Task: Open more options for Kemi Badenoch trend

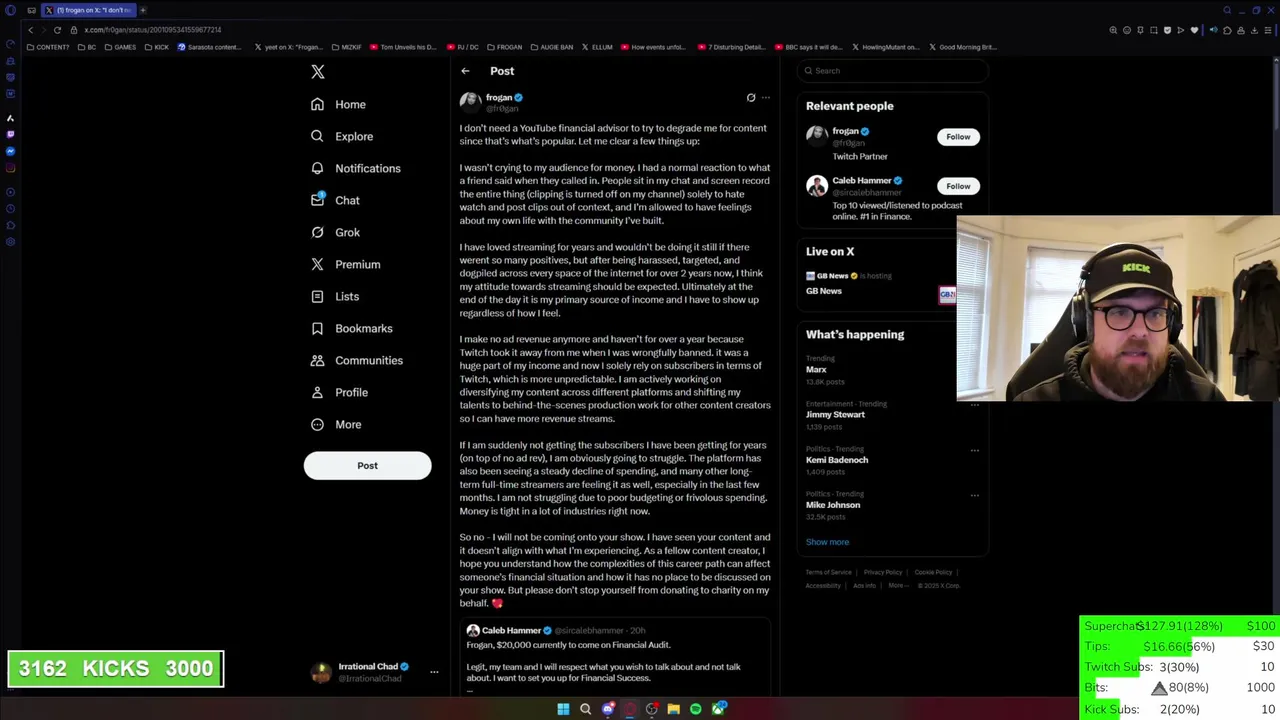Action: click(x=974, y=450)
